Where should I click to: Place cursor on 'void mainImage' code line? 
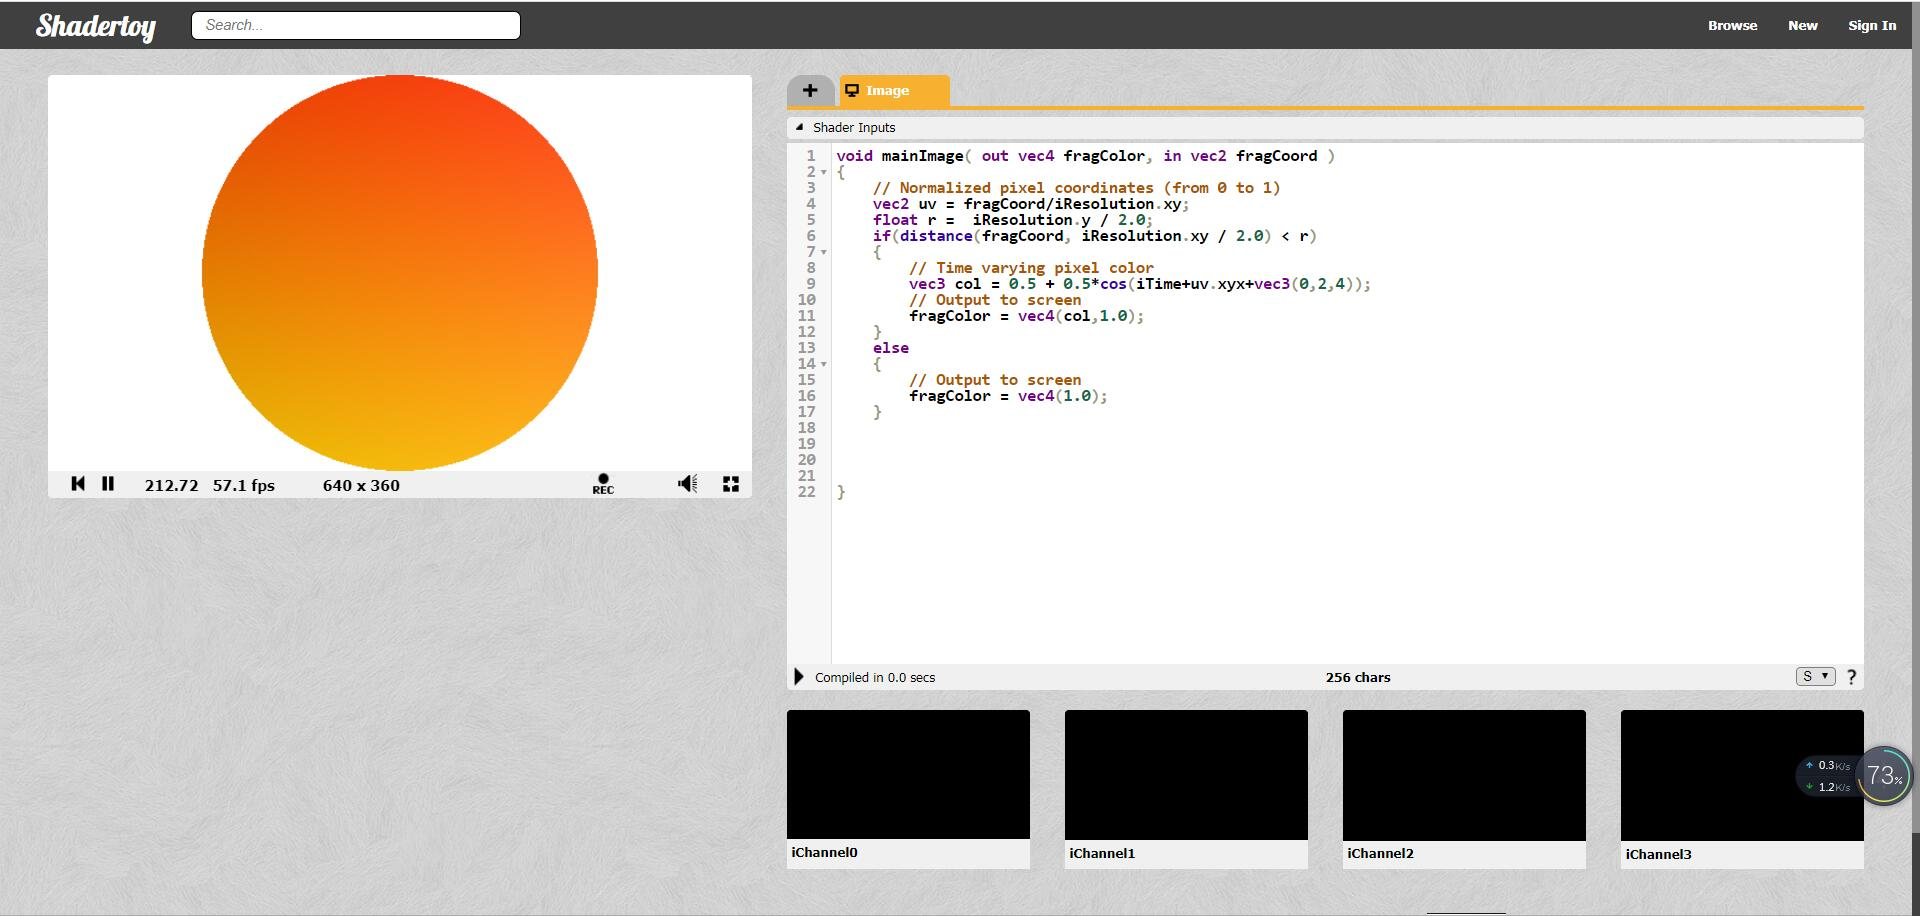coord(1085,156)
